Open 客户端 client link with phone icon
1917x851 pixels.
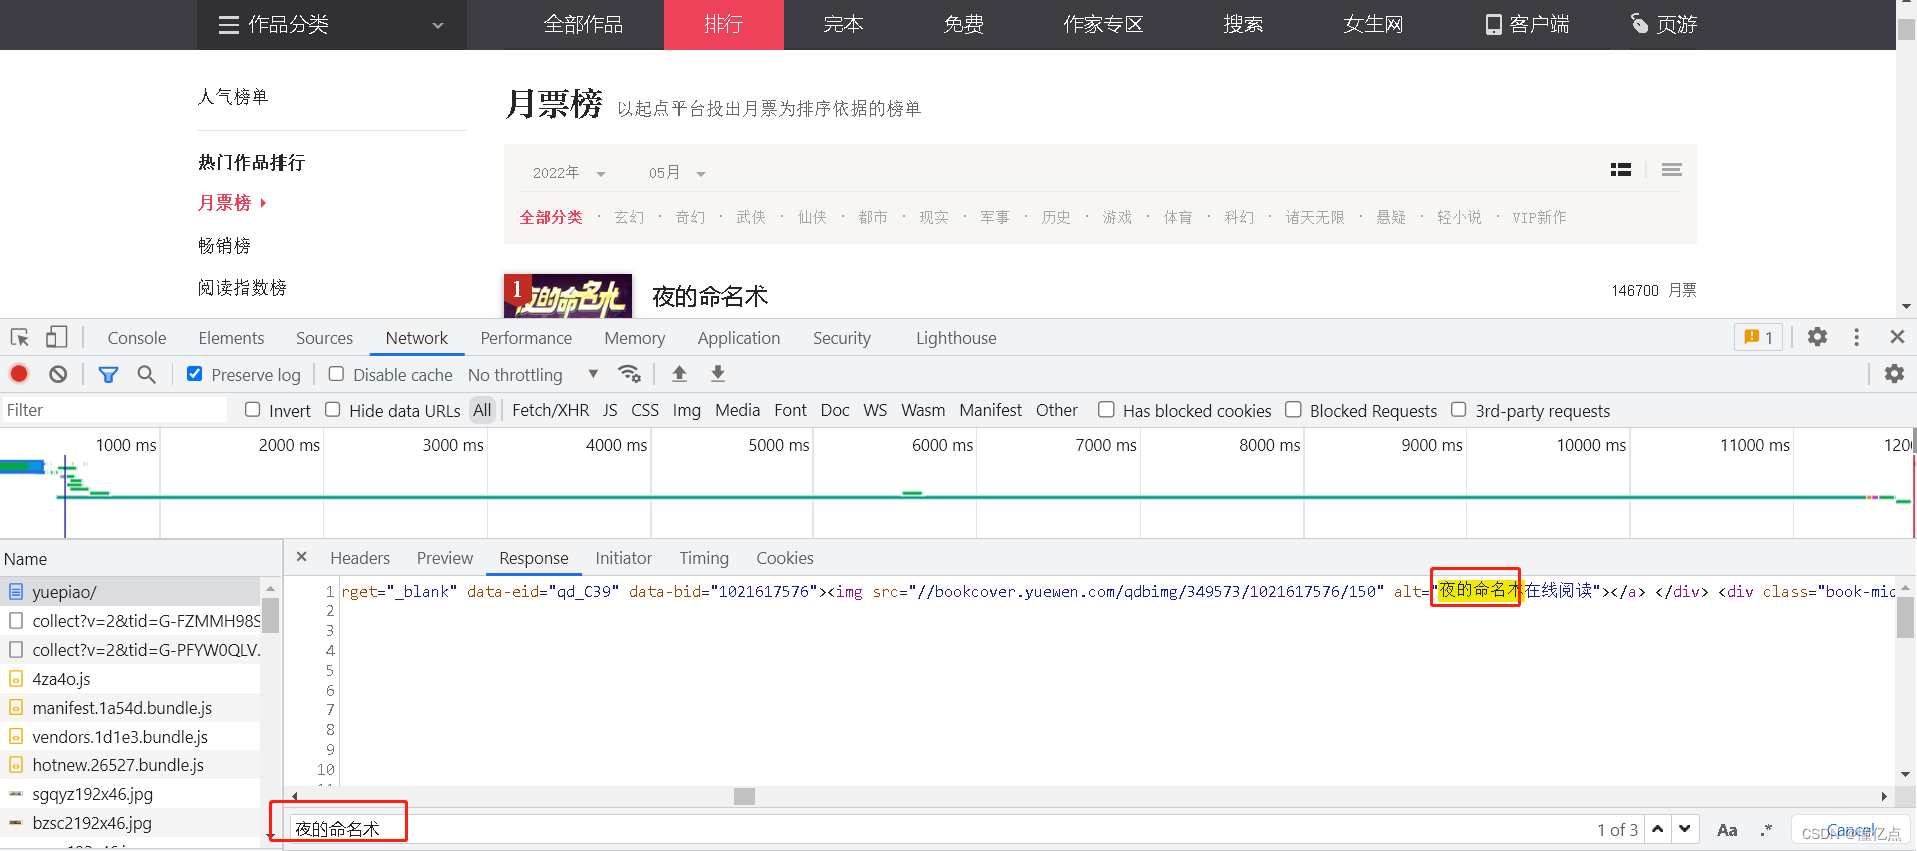pos(1527,24)
